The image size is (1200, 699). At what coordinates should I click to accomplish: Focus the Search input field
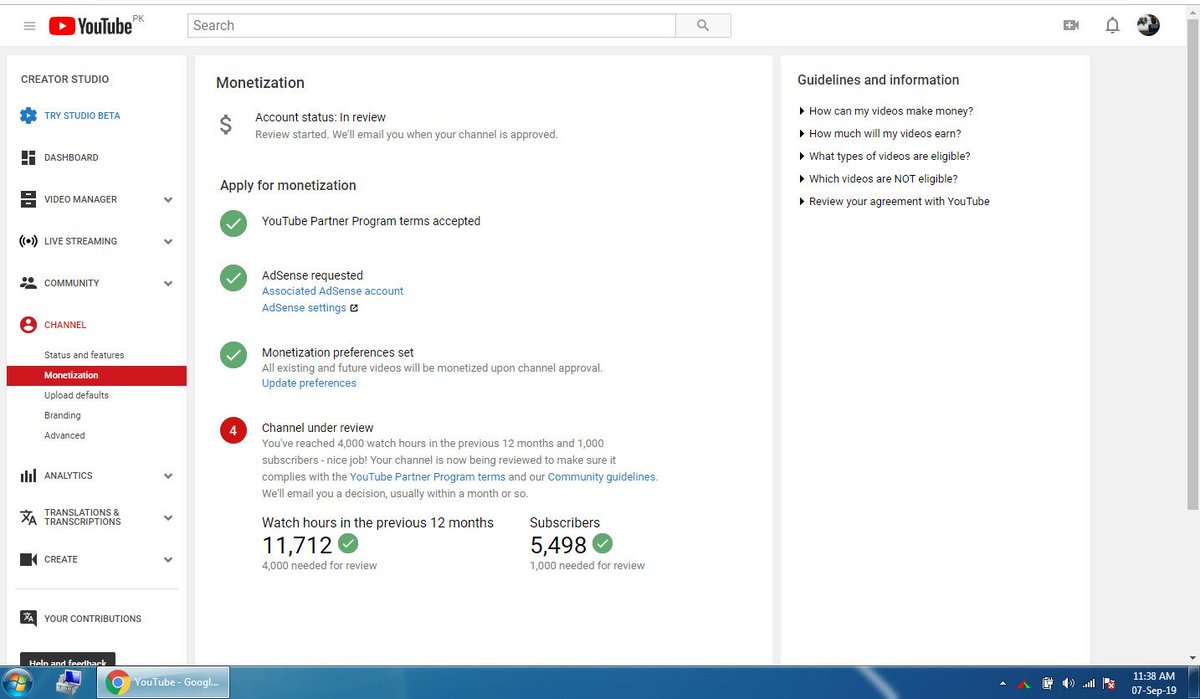pos(431,25)
